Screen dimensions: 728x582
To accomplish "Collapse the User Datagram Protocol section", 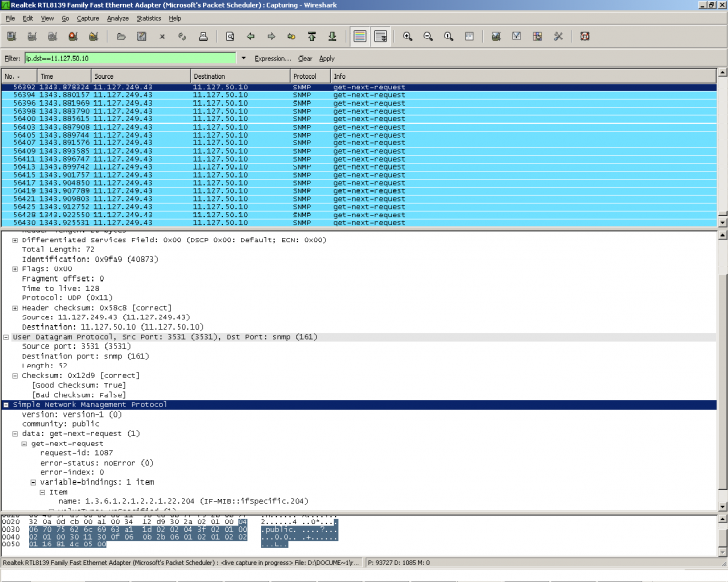I will pos(6,338).
